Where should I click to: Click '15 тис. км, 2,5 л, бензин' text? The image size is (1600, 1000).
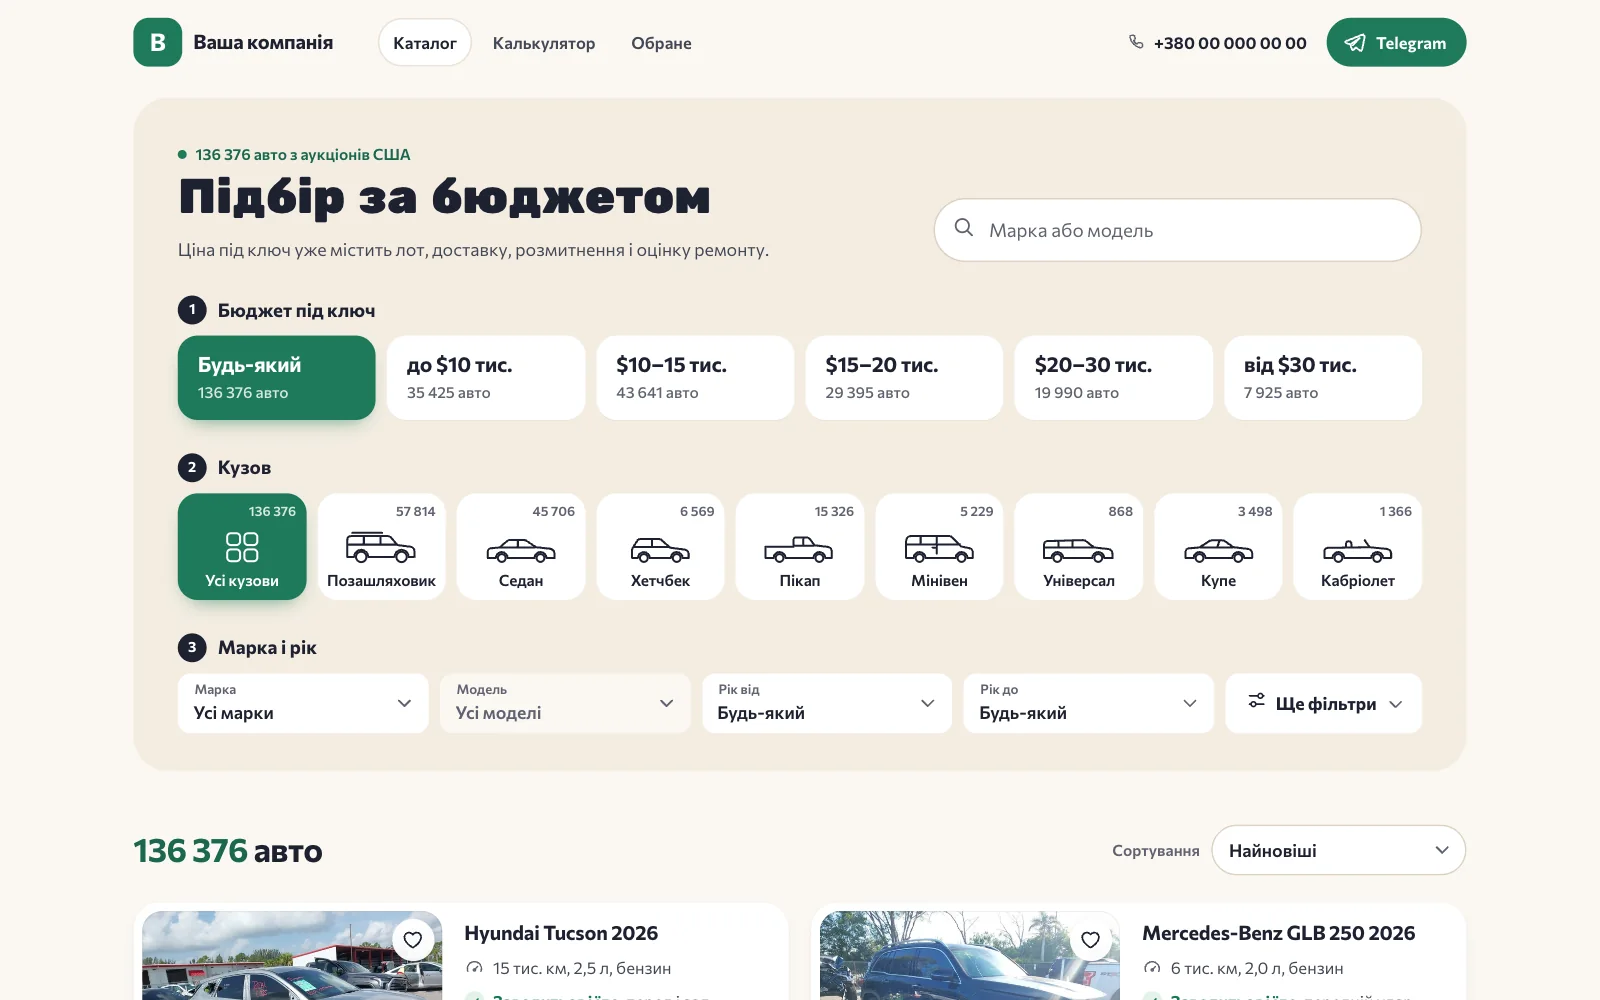(582, 968)
